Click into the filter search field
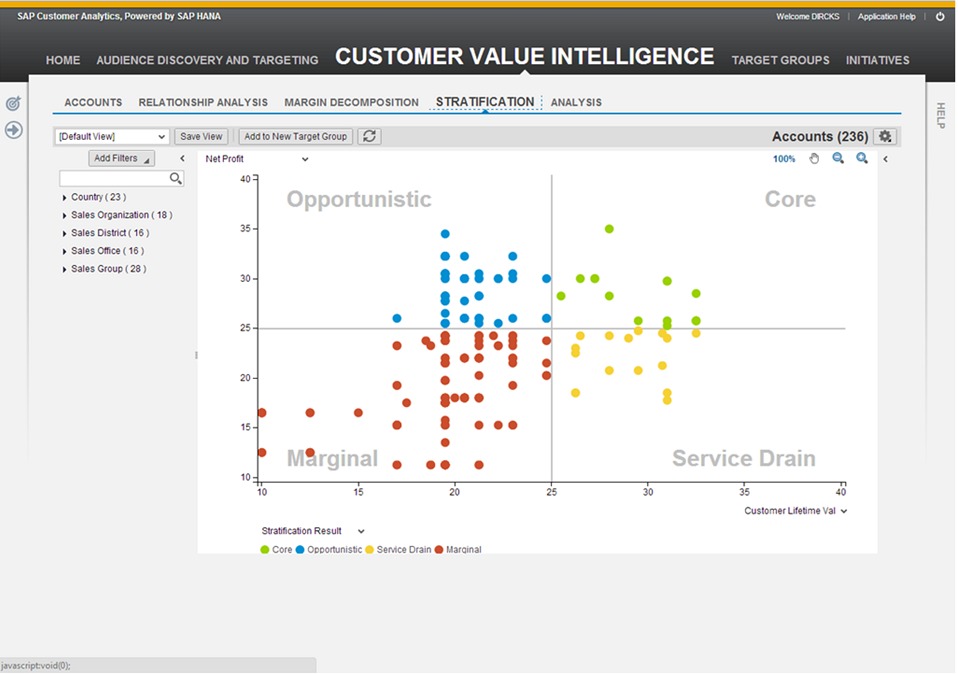The height and width of the screenshot is (674, 958). tap(114, 178)
